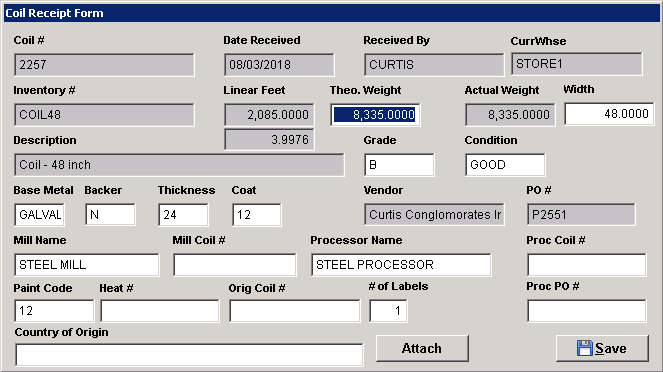Image resolution: width=663 pixels, height=372 pixels.
Task: Click the Condition field showing GOOD
Action: [x=505, y=164]
